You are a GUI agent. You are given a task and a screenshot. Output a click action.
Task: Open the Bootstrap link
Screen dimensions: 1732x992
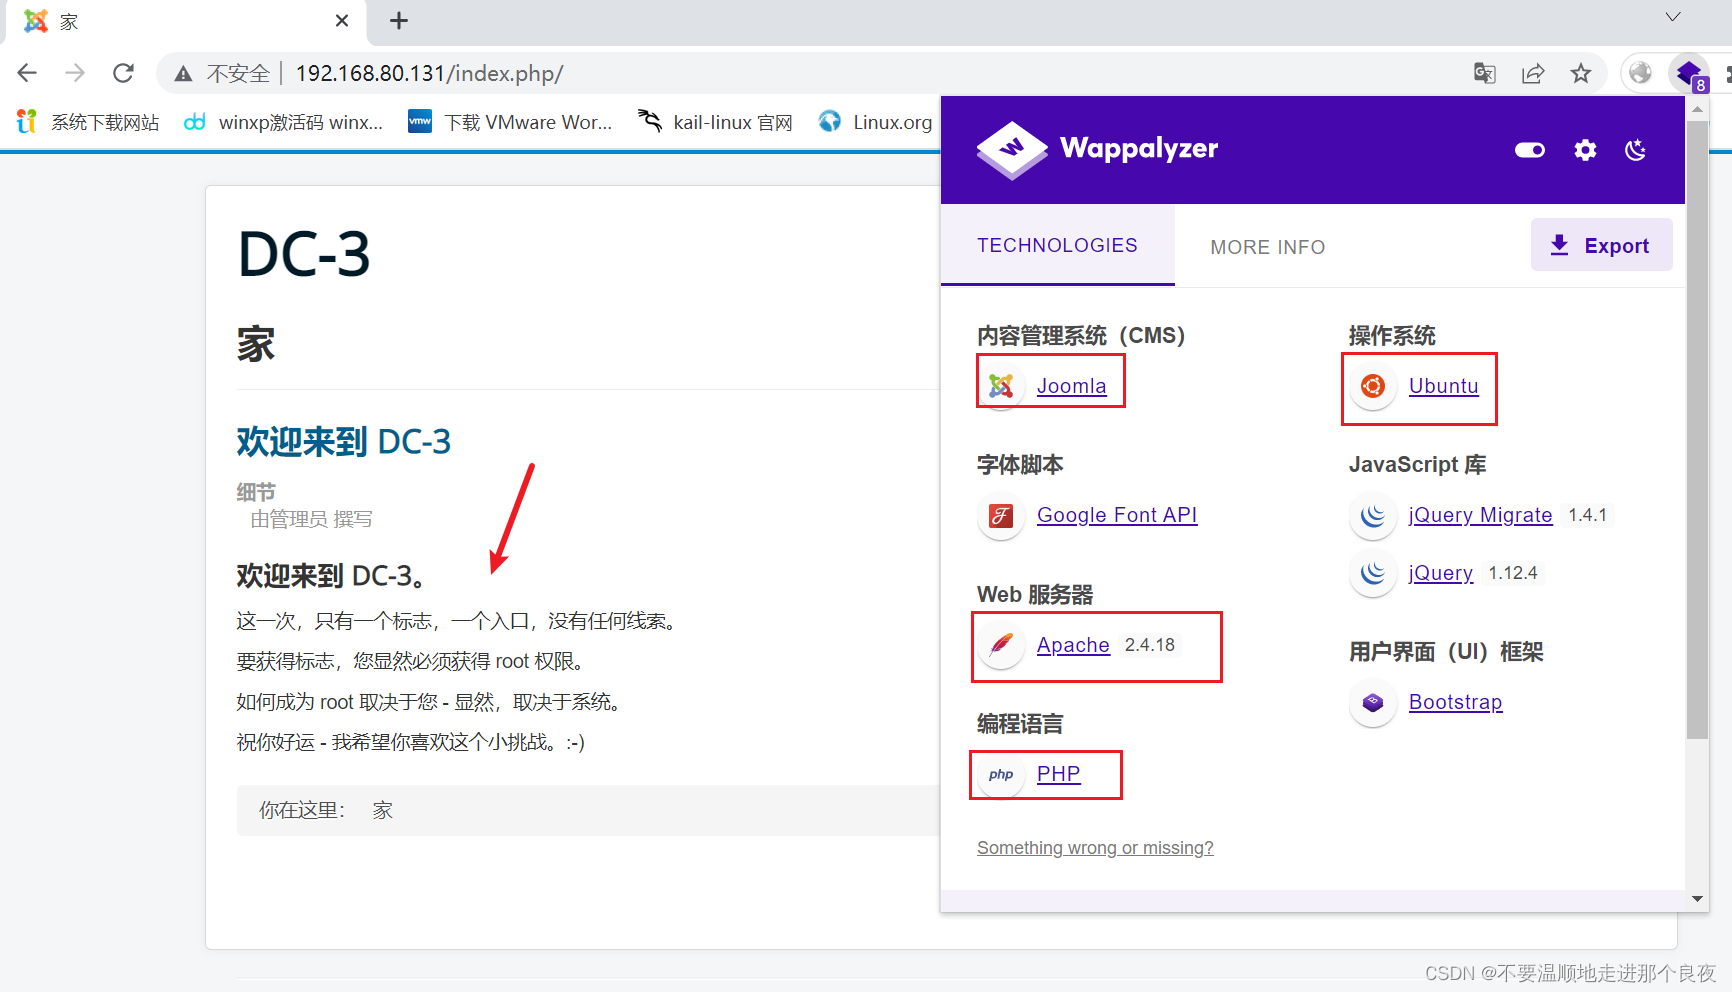(x=1455, y=702)
